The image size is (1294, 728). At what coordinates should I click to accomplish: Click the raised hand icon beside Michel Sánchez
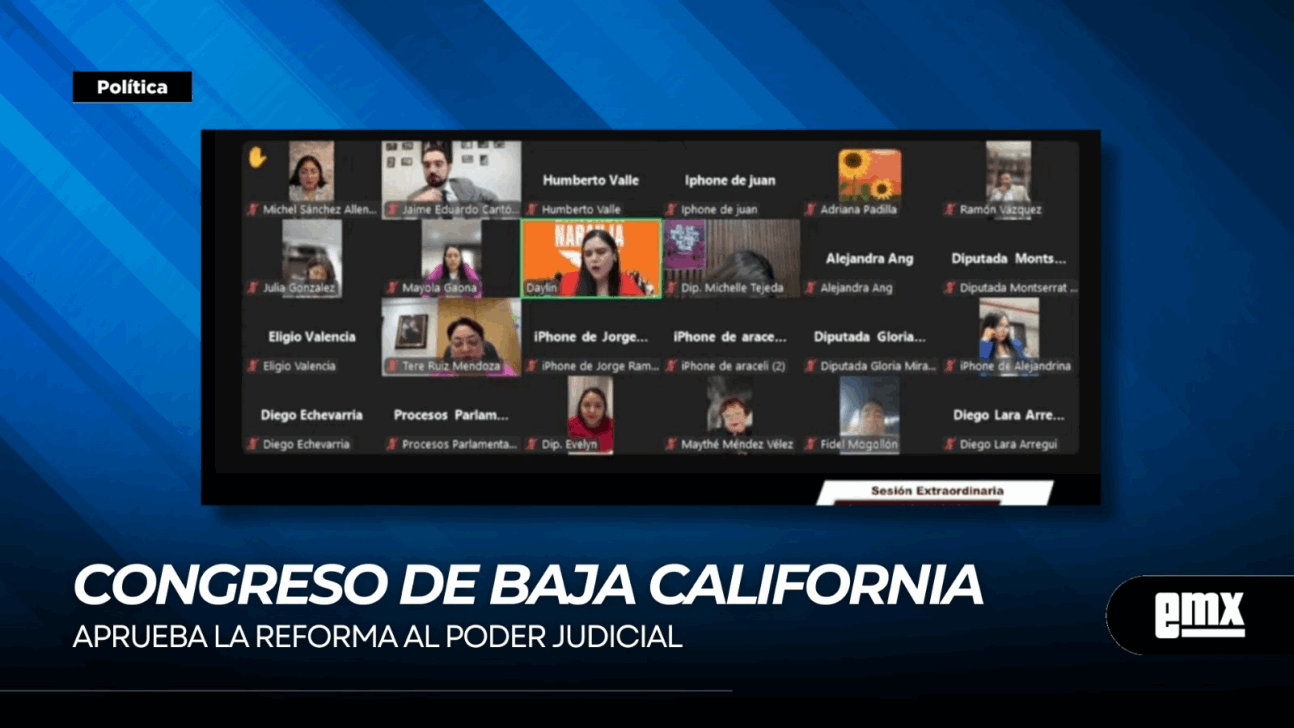coord(257,157)
